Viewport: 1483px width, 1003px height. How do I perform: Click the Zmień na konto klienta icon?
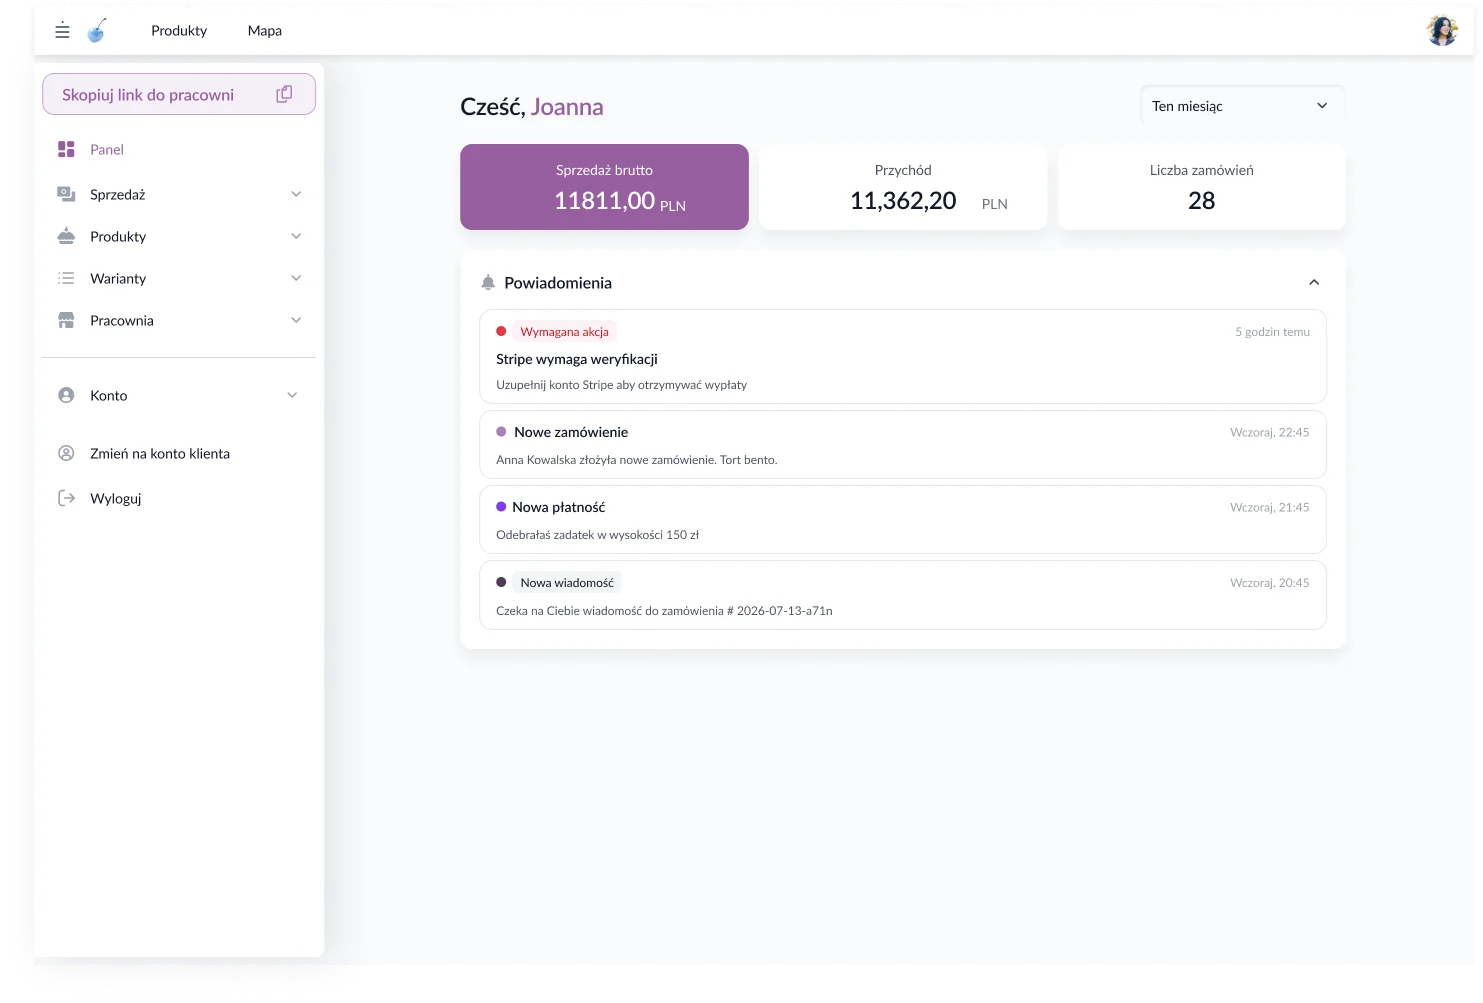[x=66, y=453]
